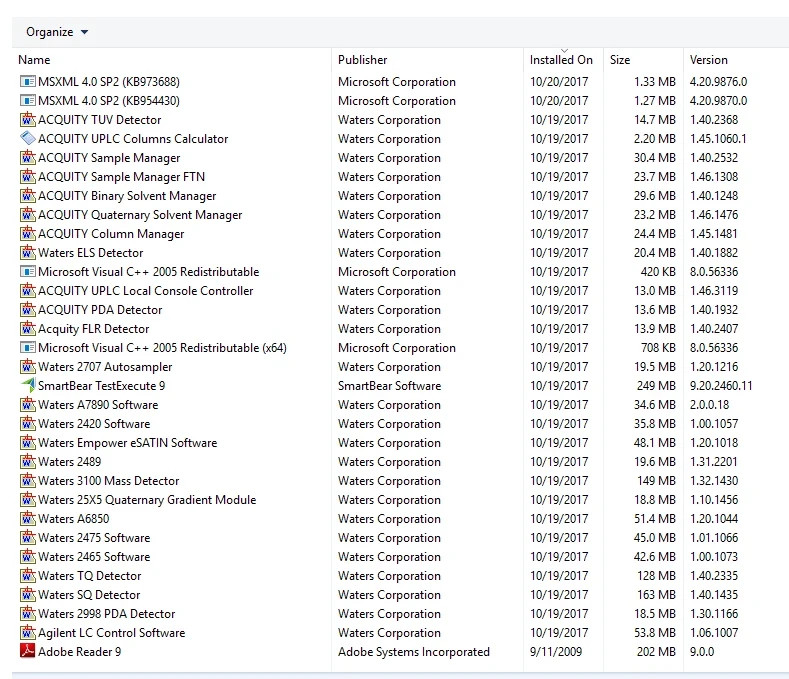Click the Waters 3100 Mass Detector icon
The image size is (789, 679).
27,480
